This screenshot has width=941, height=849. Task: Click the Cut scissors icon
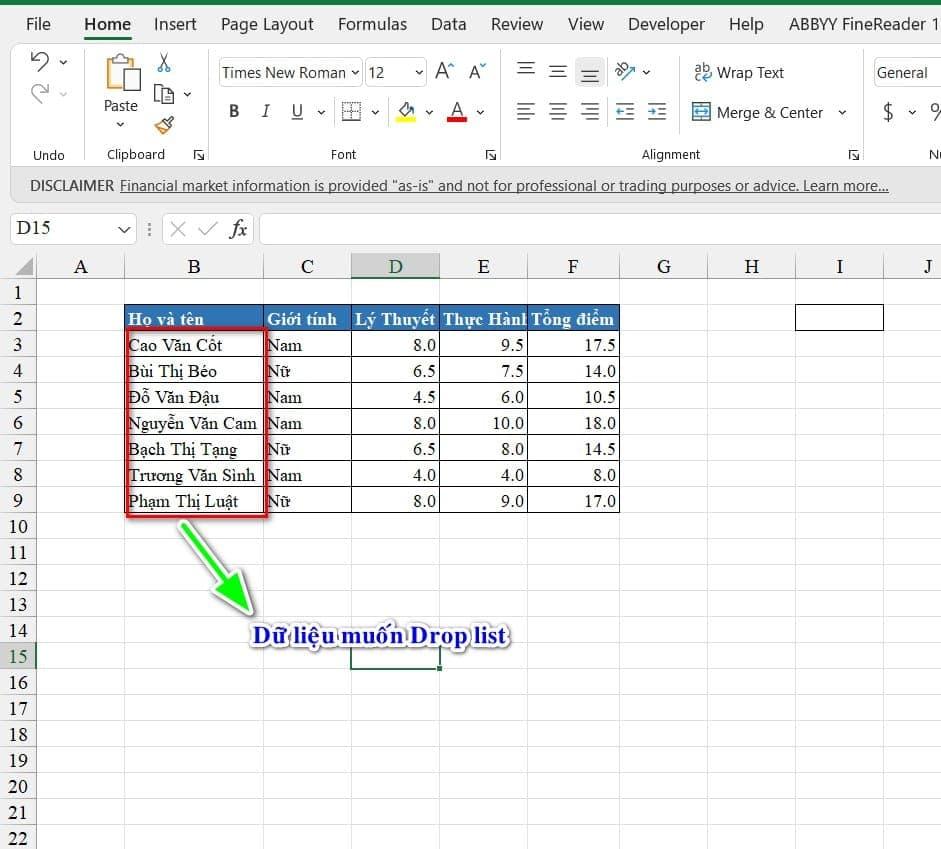pos(164,63)
